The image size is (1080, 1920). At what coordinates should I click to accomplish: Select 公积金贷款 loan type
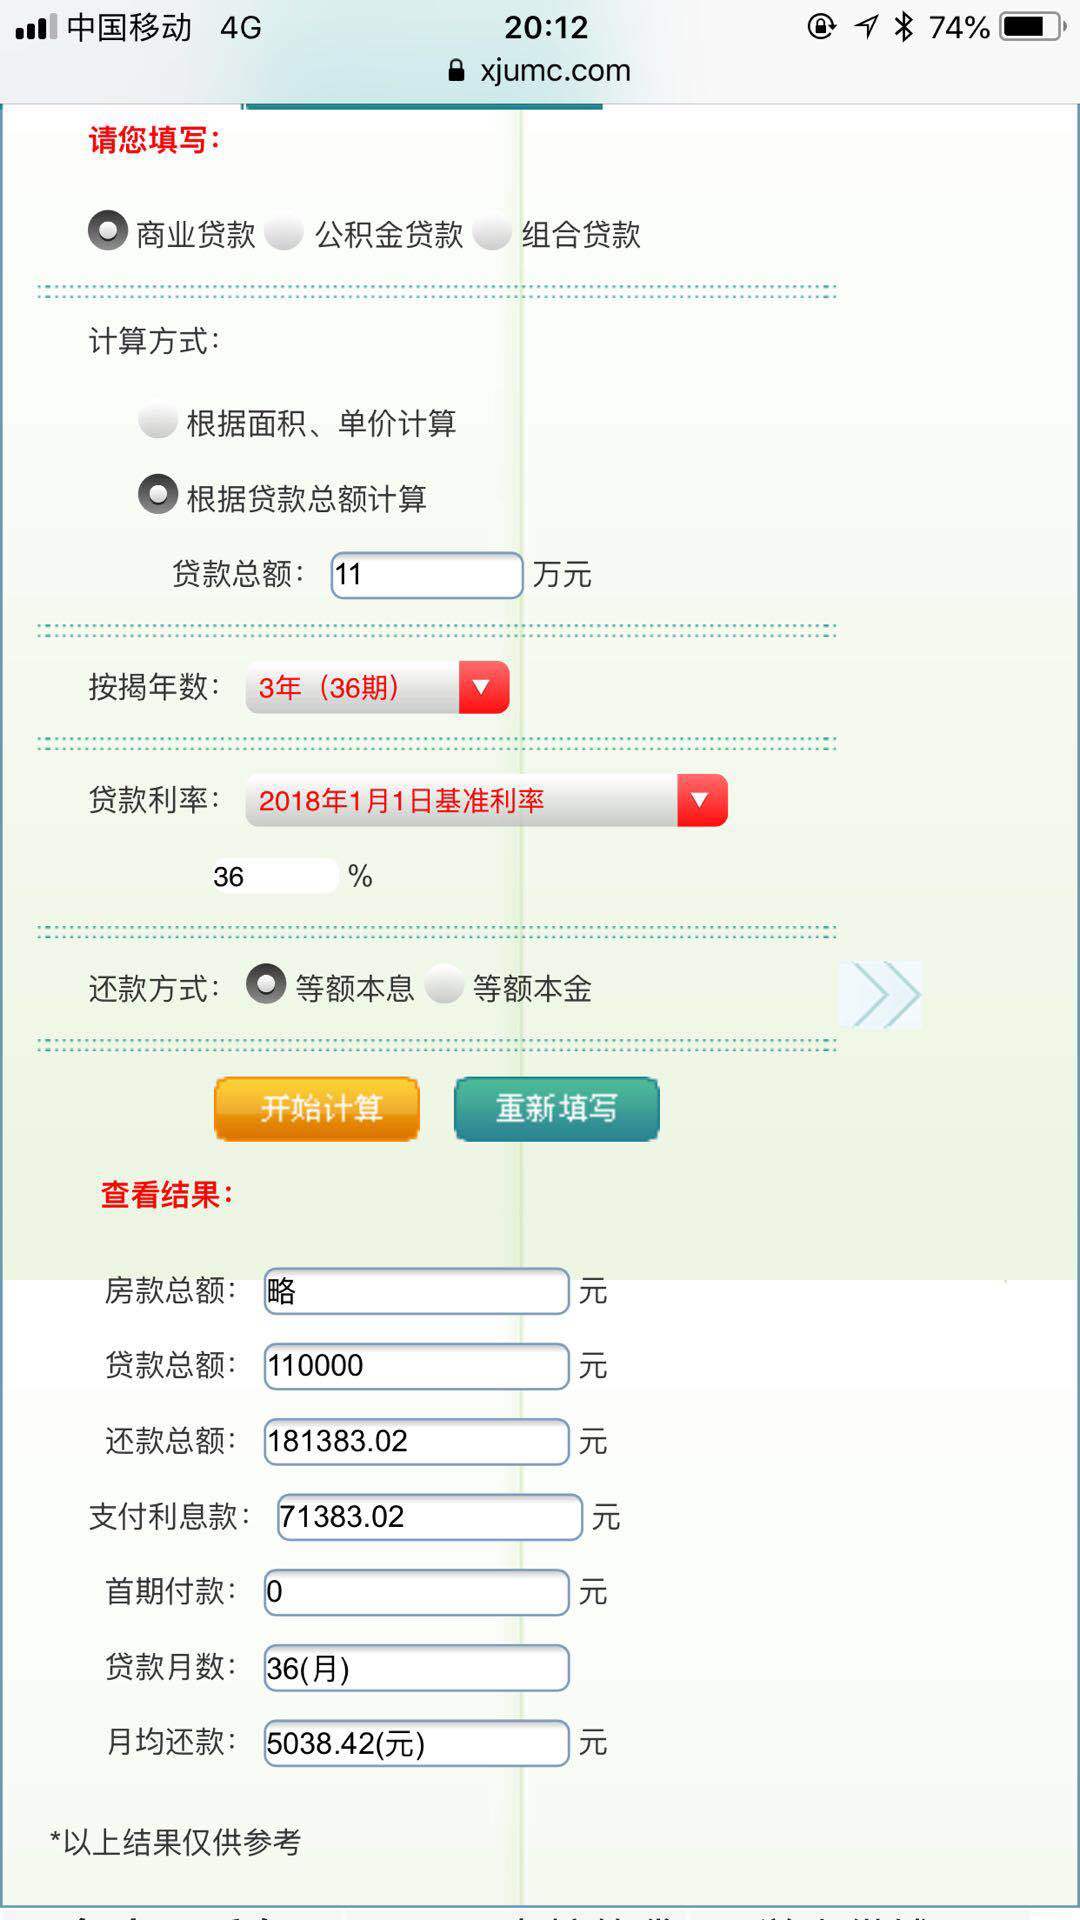(284, 232)
